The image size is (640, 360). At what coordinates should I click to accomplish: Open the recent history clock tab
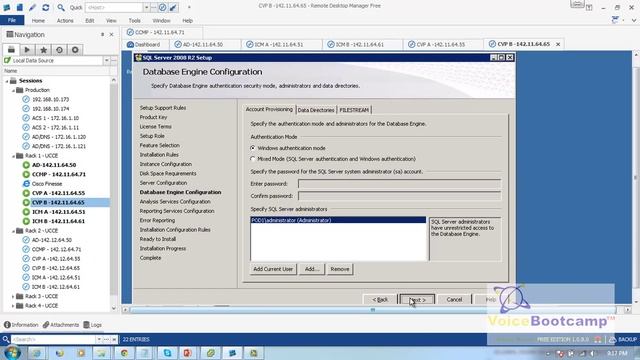click(x=59, y=50)
